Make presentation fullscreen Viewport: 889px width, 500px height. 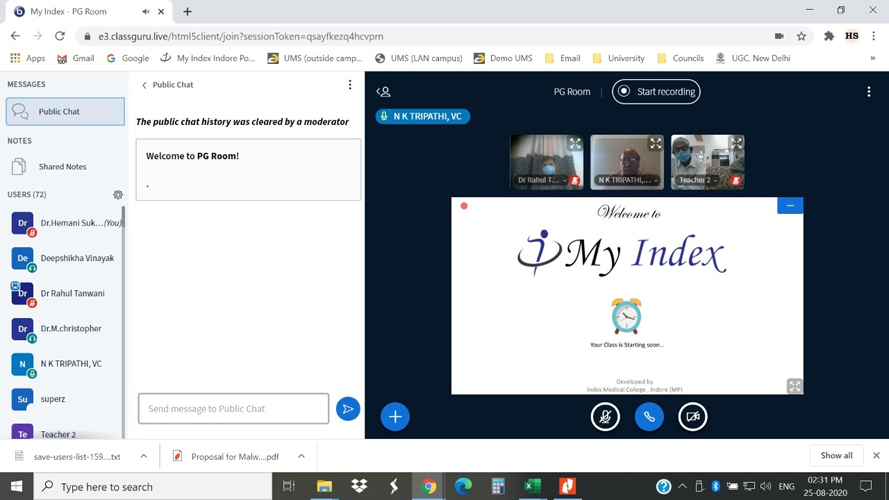[x=795, y=386]
